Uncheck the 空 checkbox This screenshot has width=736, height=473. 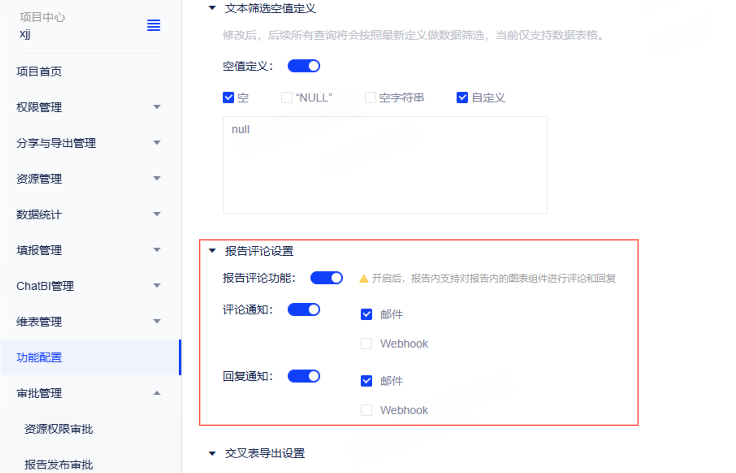[x=228, y=98]
